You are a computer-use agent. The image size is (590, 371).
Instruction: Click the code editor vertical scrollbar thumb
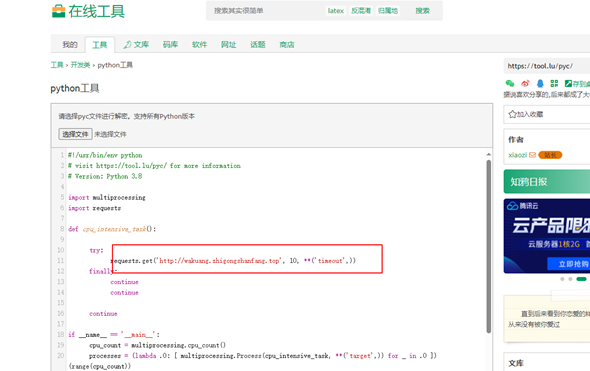click(x=488, y=246)
